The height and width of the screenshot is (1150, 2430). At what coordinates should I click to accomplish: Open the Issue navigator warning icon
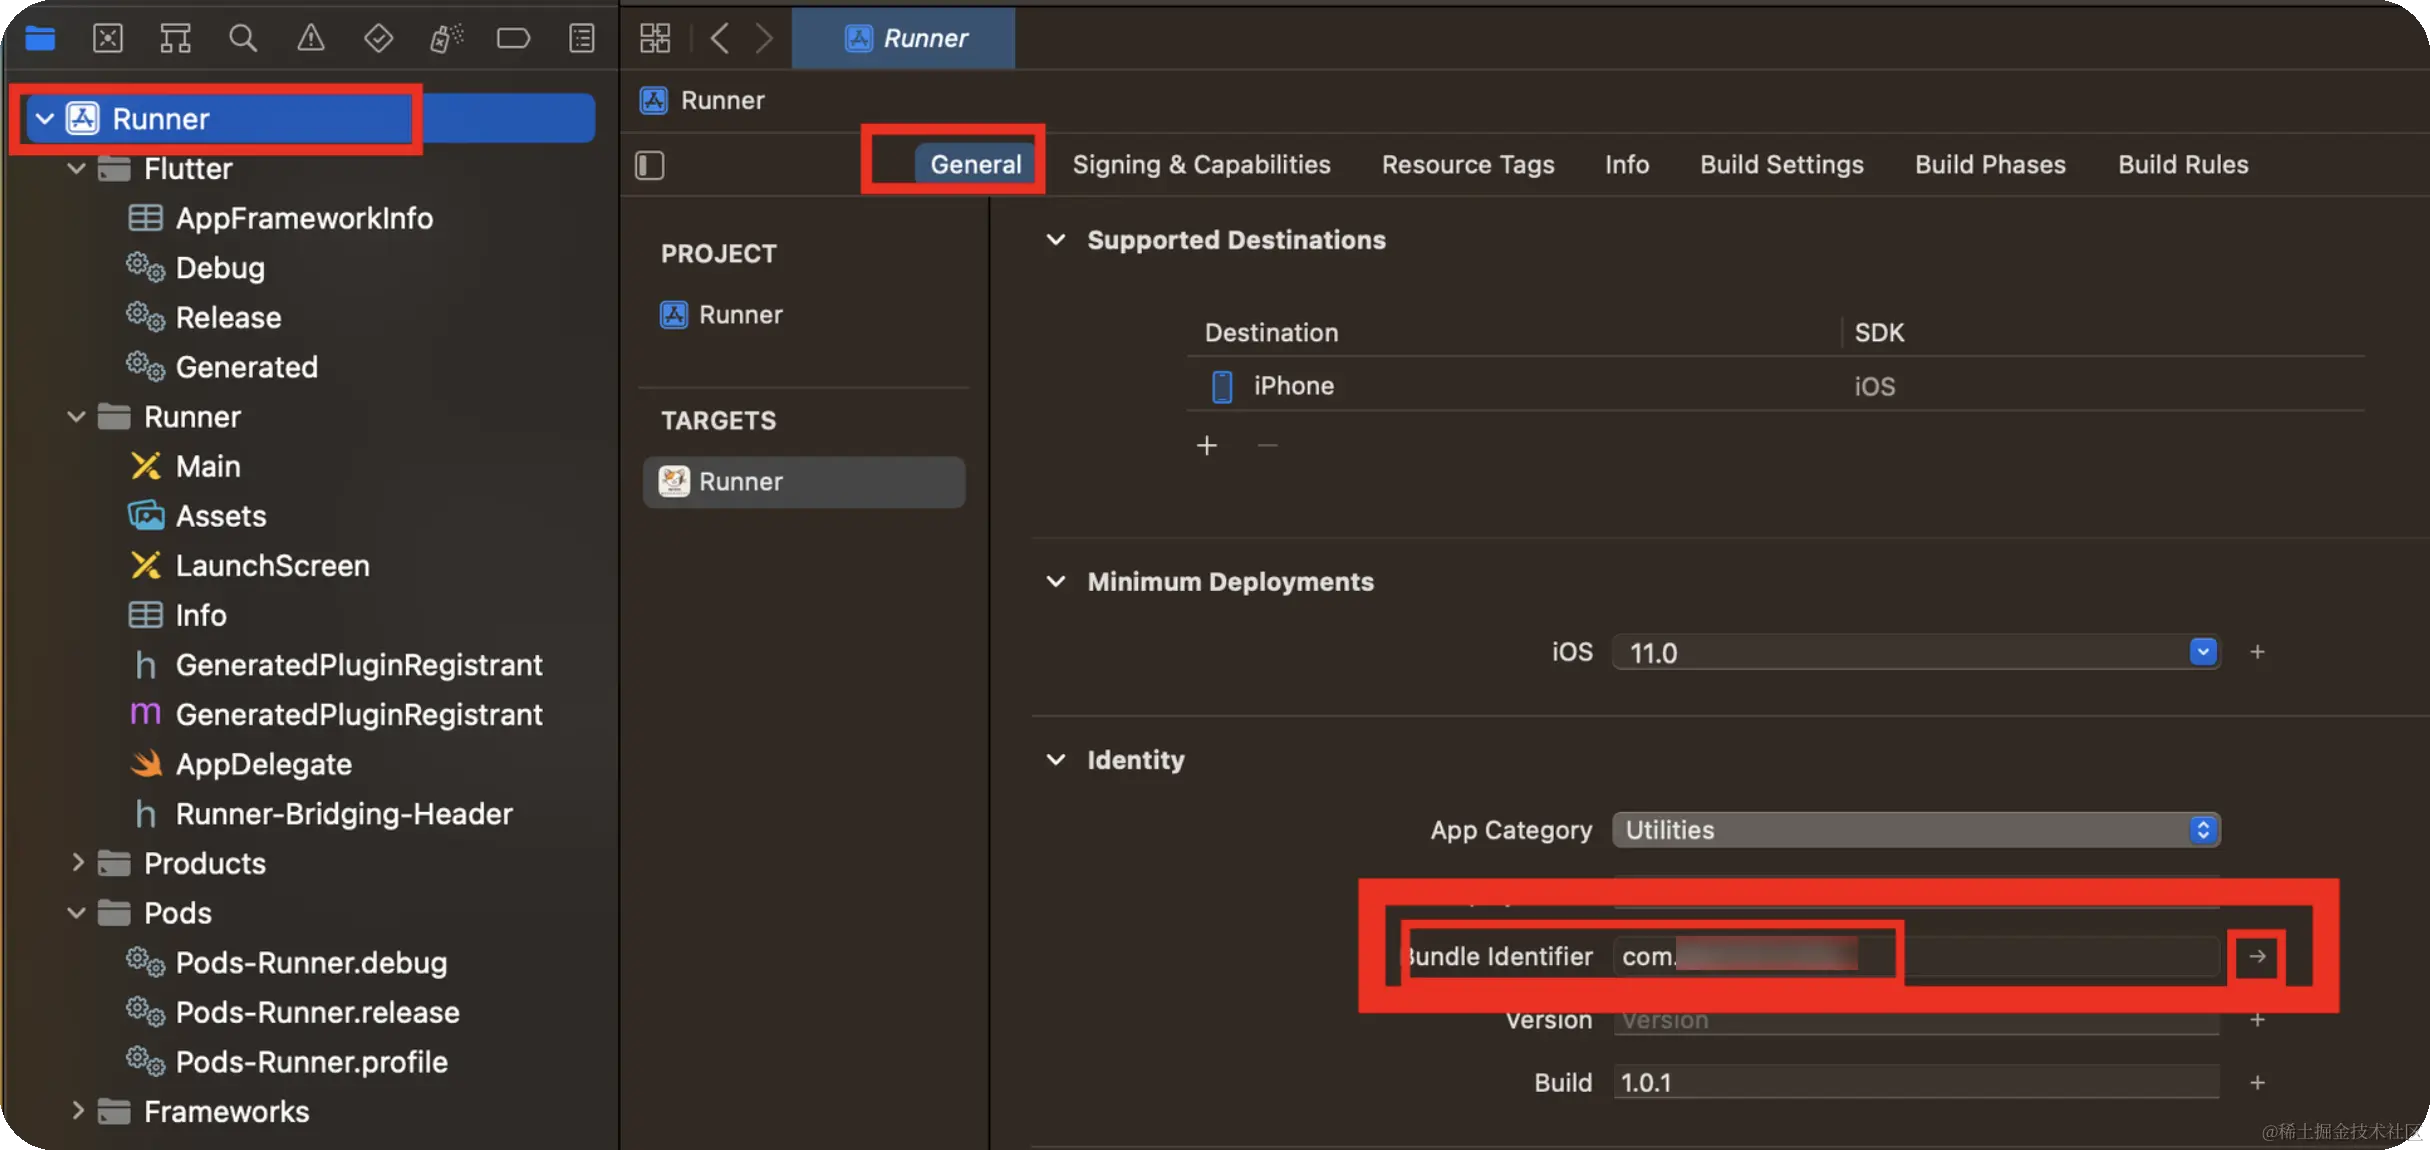coord(311,38)
